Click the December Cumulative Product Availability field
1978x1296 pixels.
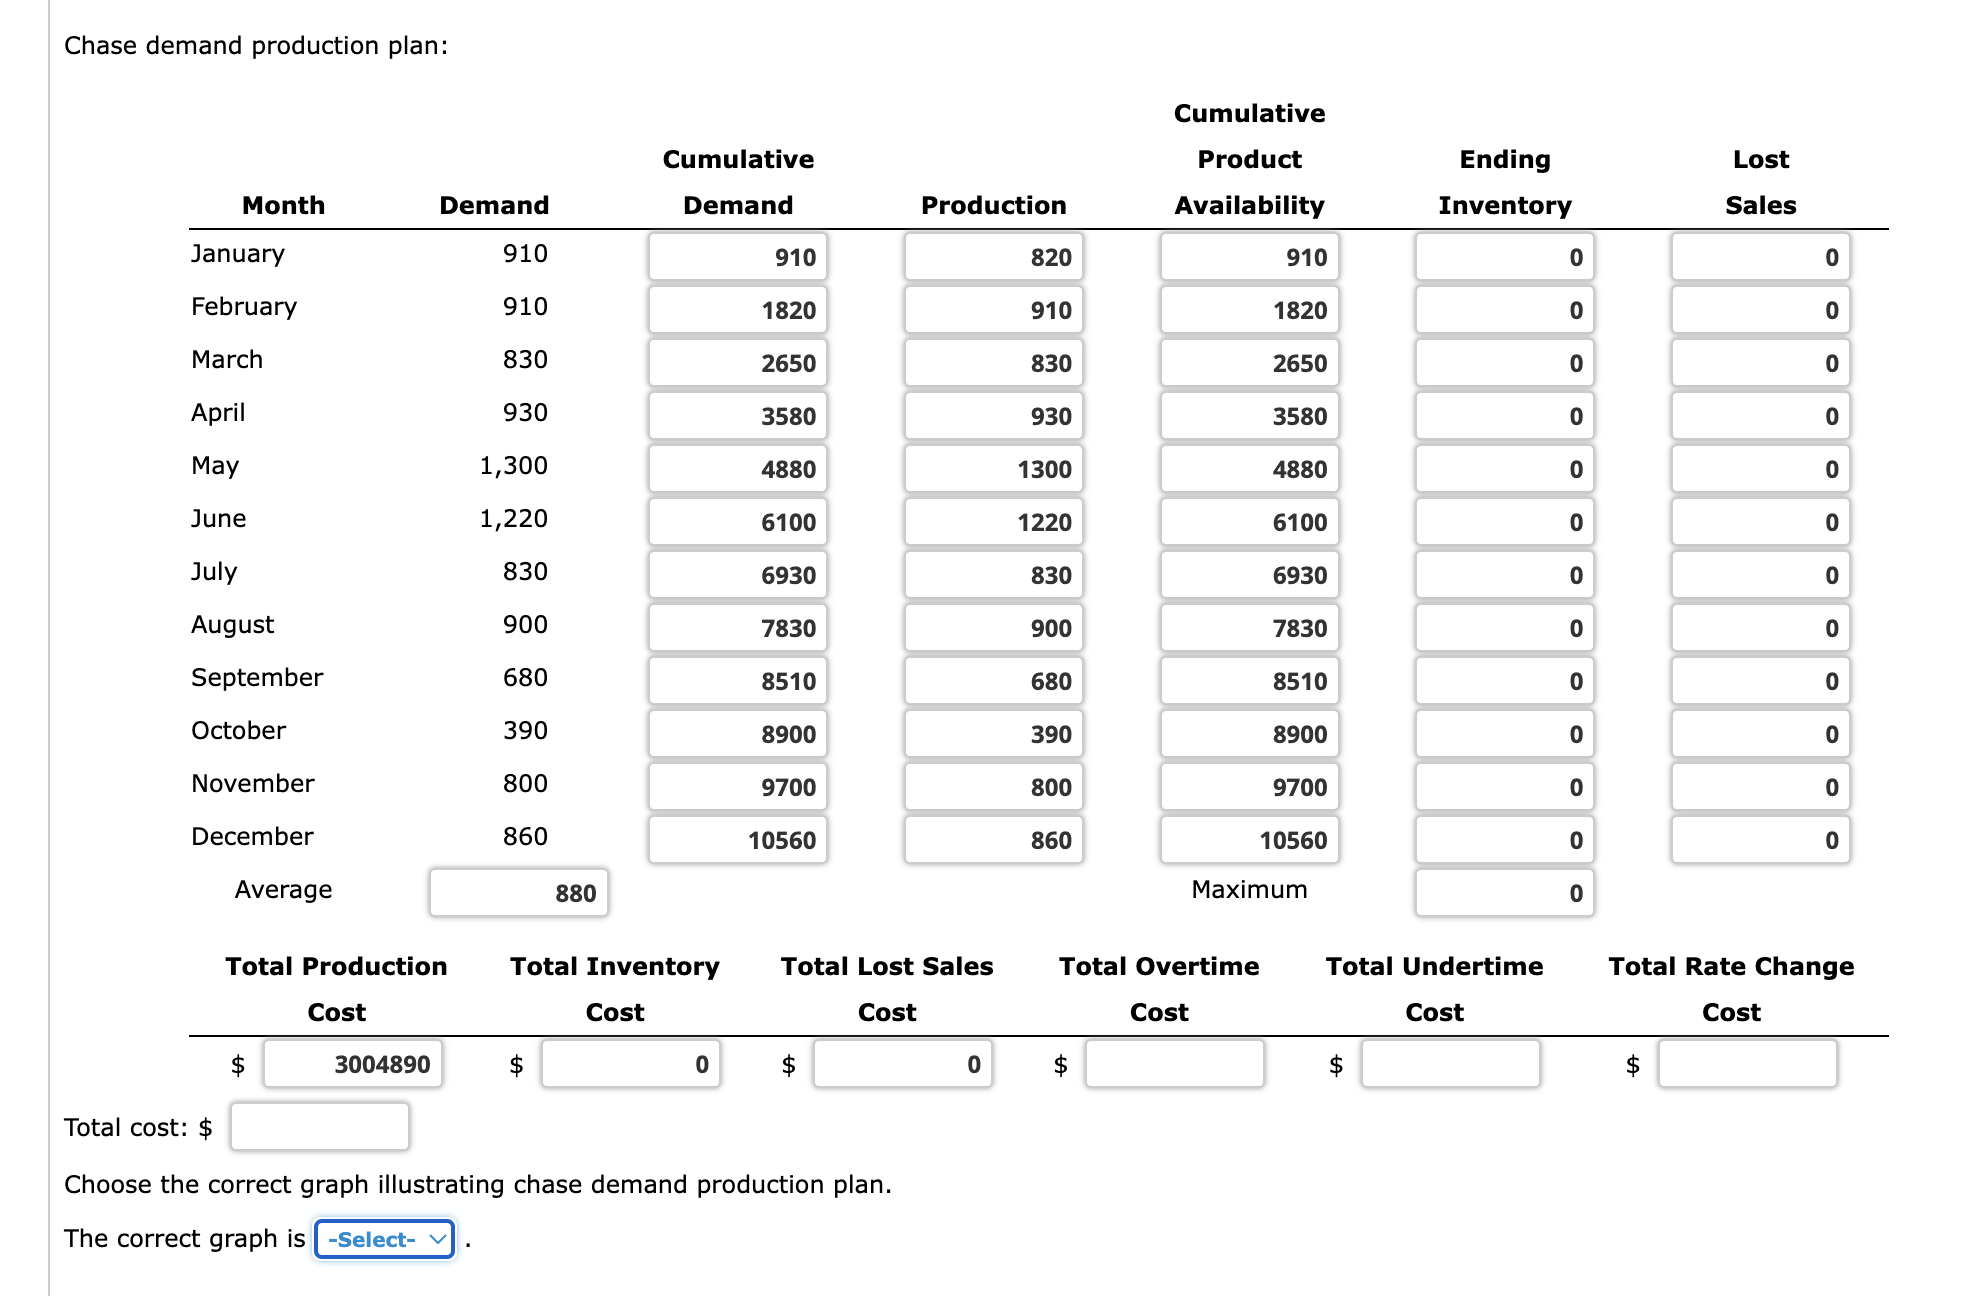pos(1249,840)
